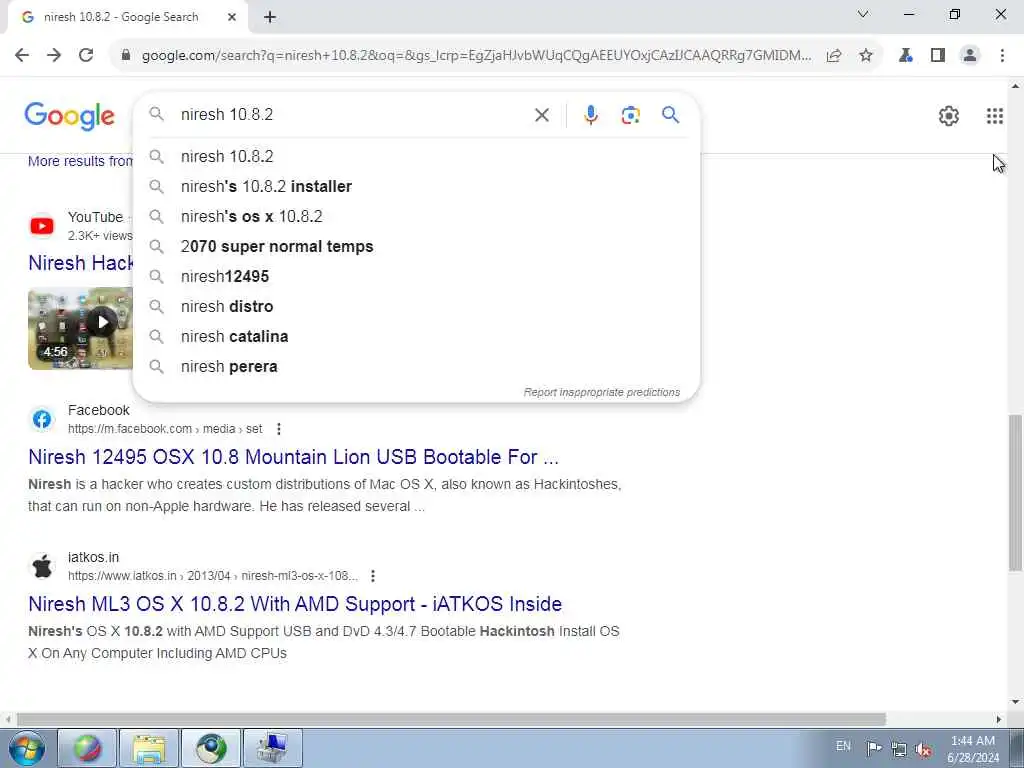Toggle the browser side panel
This screenshot has width=1024, height=768.
(938, 56)
